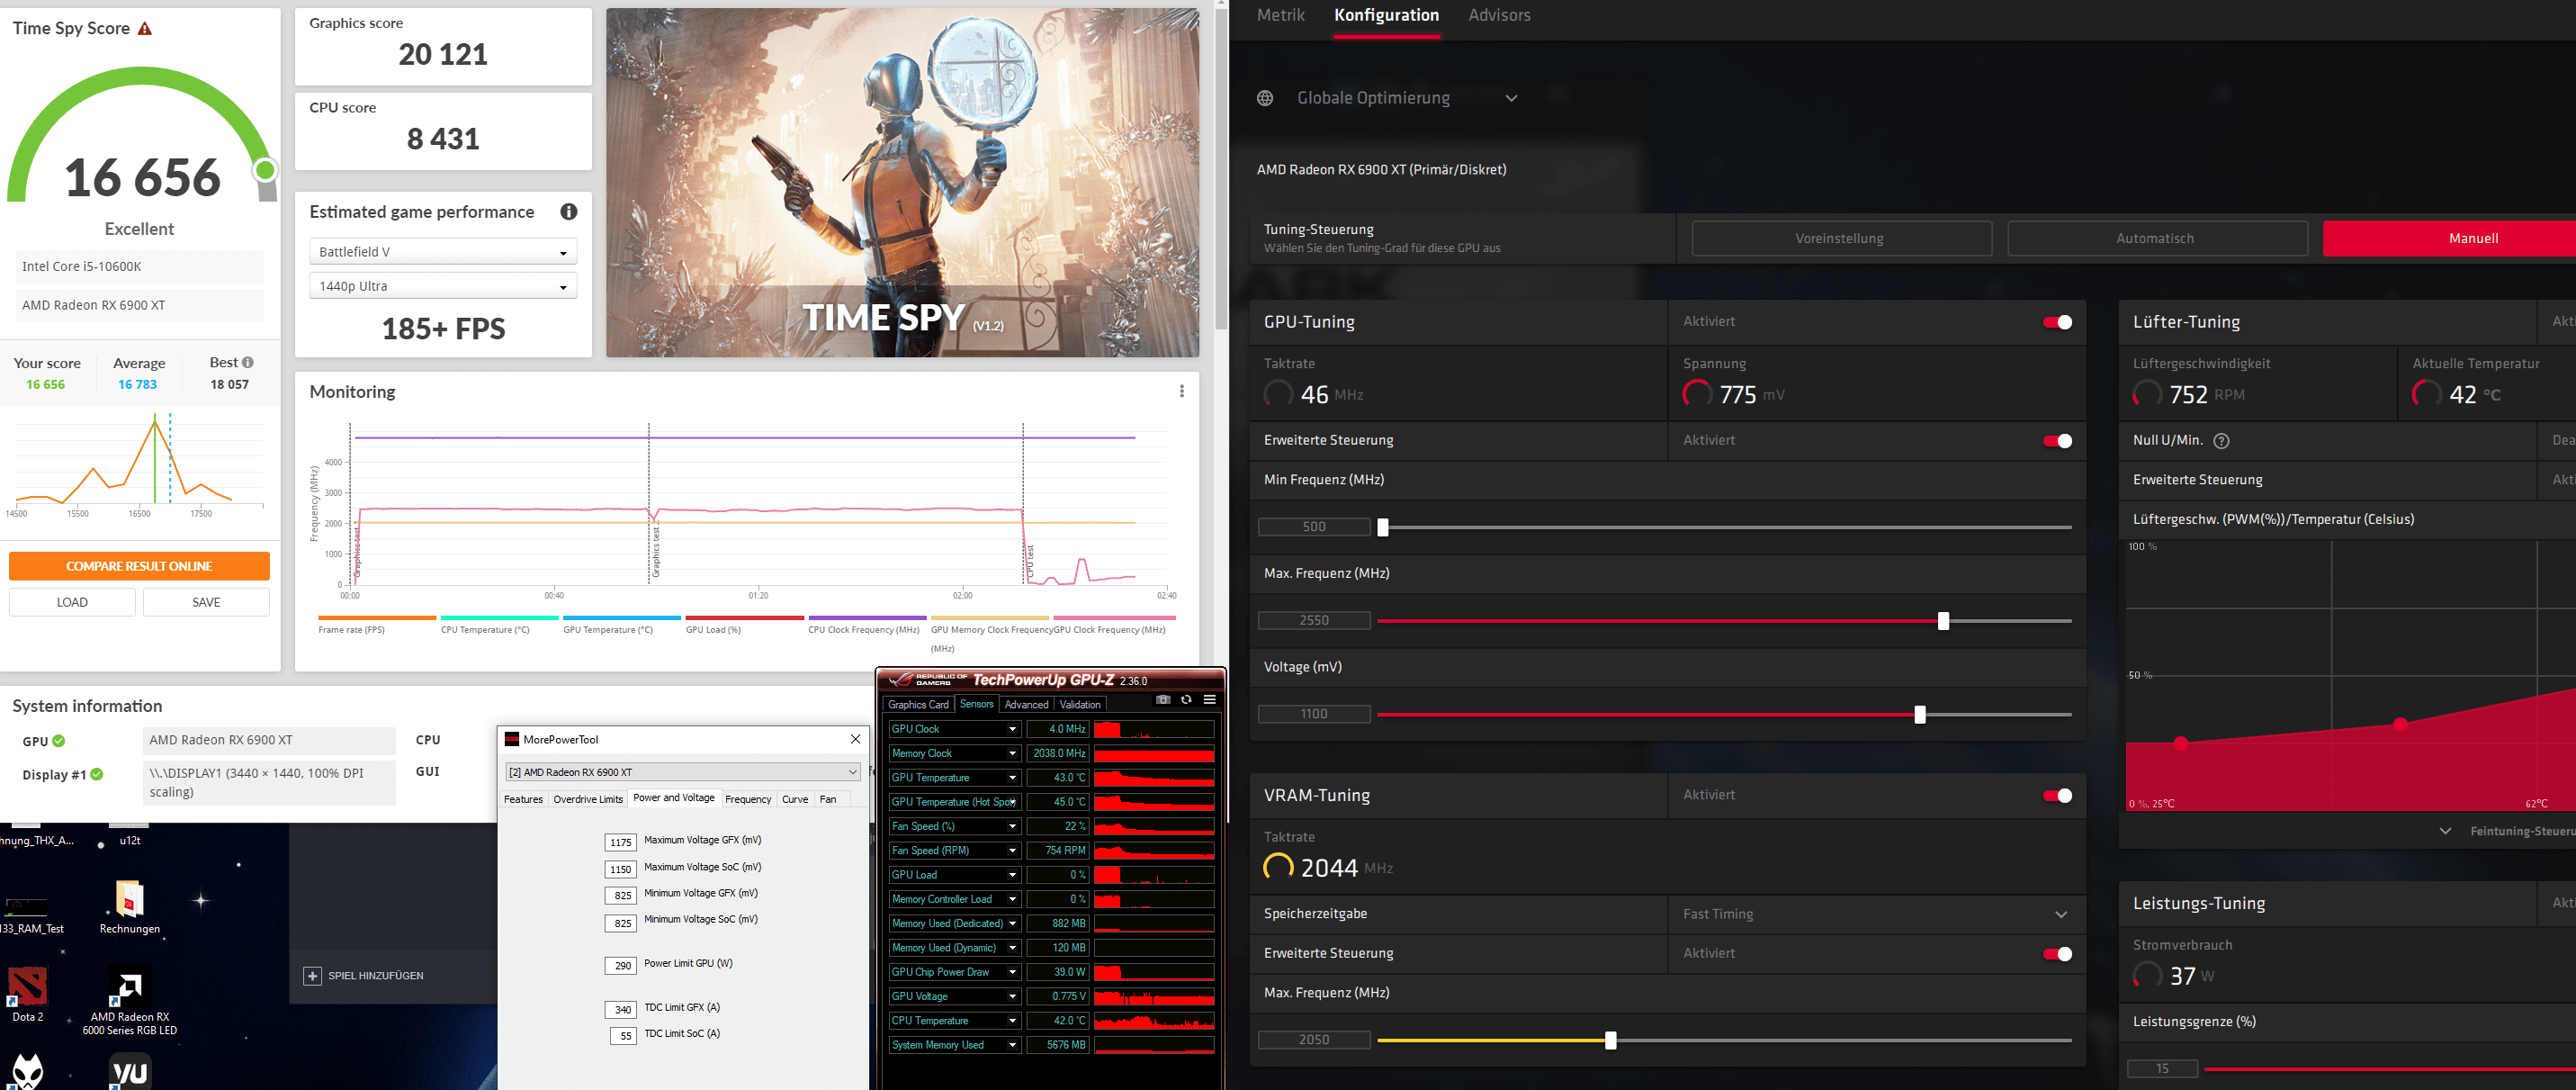Screen dimensions: 2576x1090
Task: Switch to the Advisors tab
Action: click(x=1499, y=15)
